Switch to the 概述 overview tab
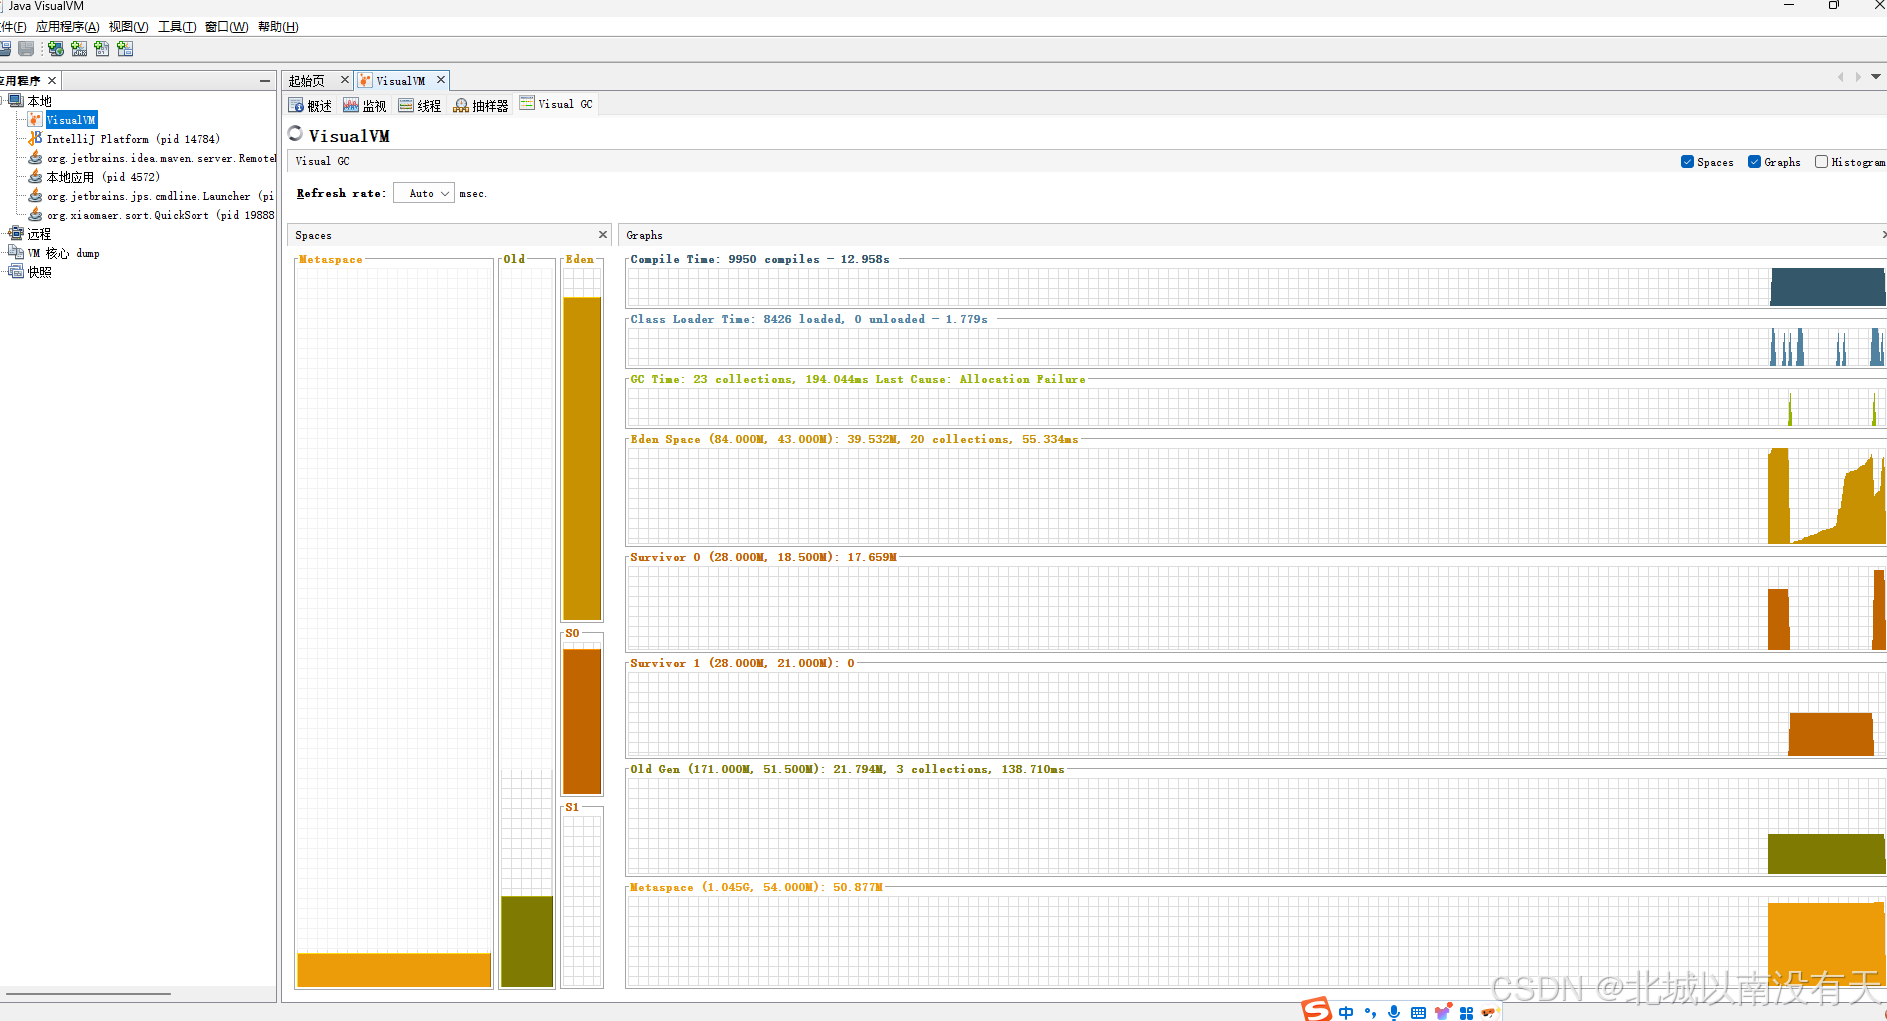The height and width of the screenshot is (1021, 1887). [310, 105]
